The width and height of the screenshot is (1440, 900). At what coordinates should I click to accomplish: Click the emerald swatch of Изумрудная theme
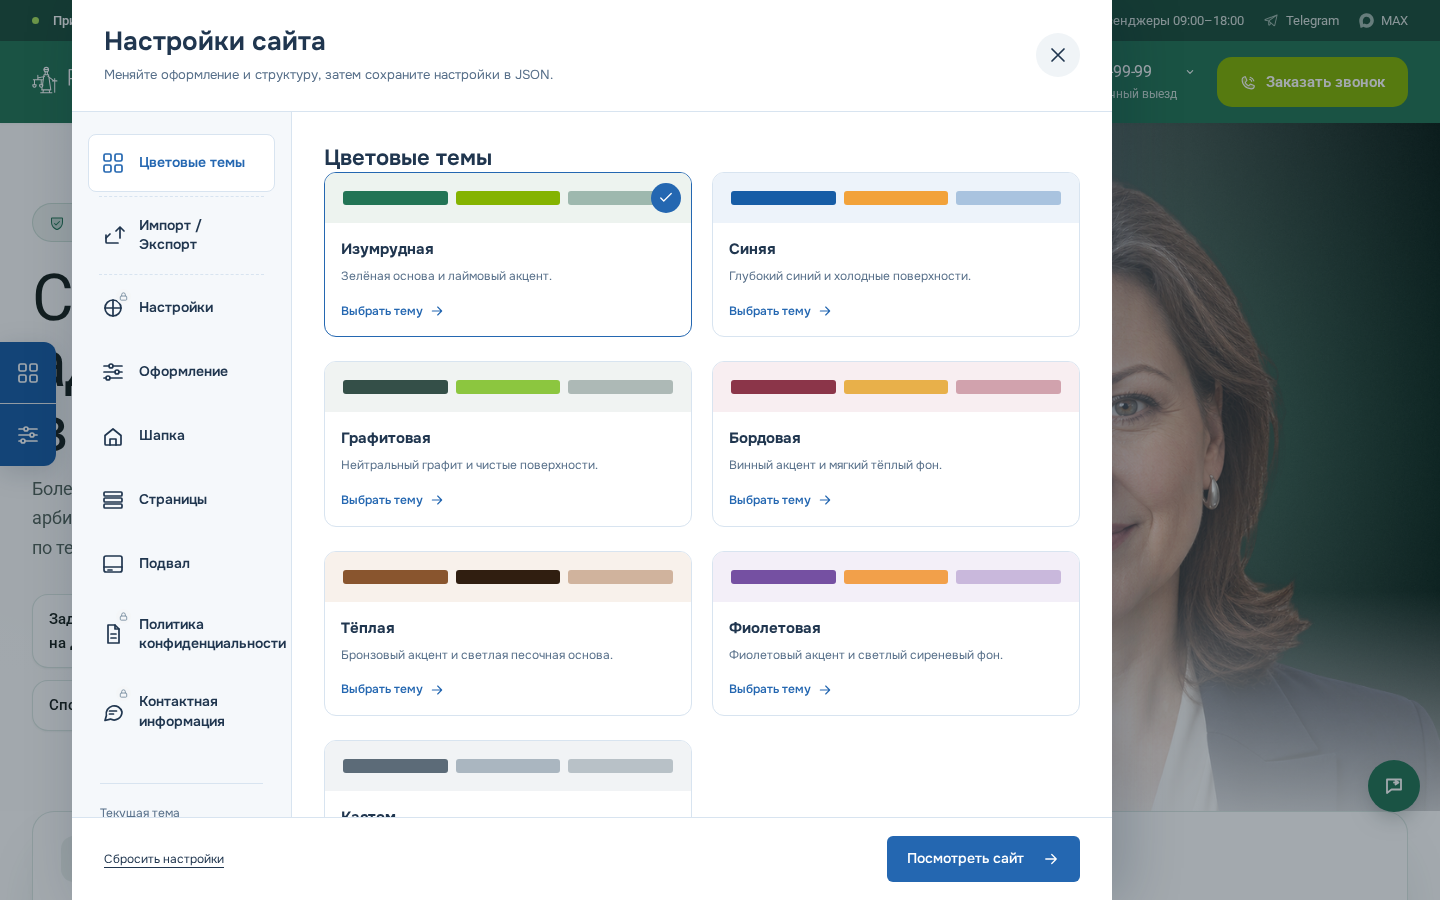395,198
